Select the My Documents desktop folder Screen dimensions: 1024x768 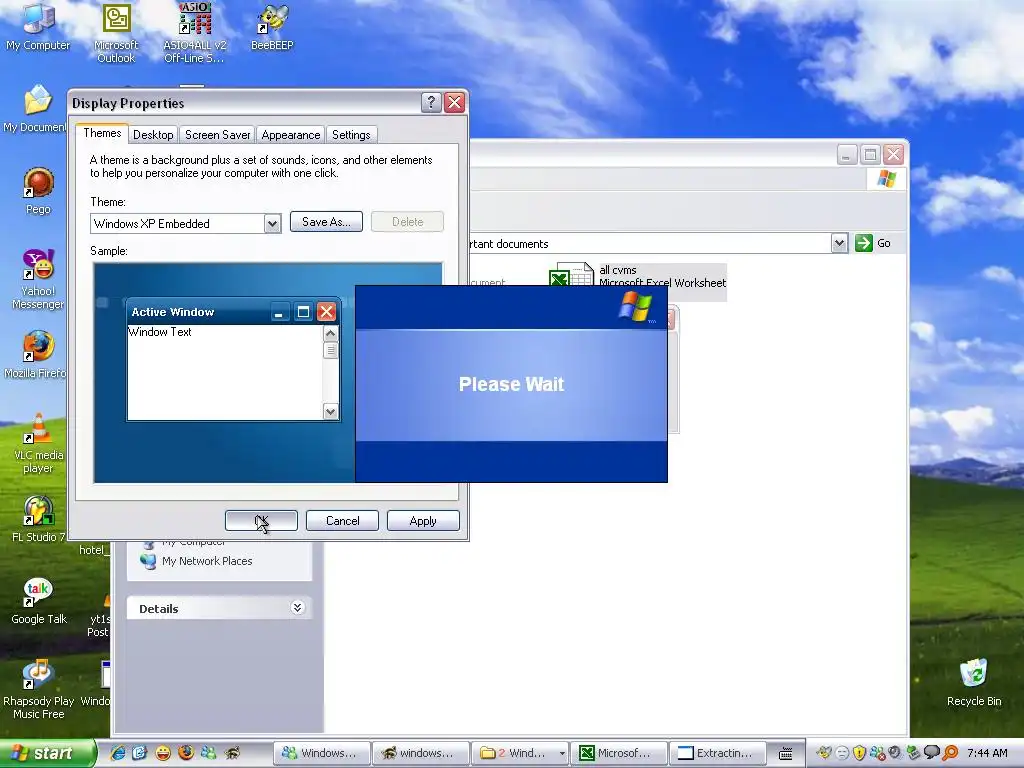pos(37,108)
